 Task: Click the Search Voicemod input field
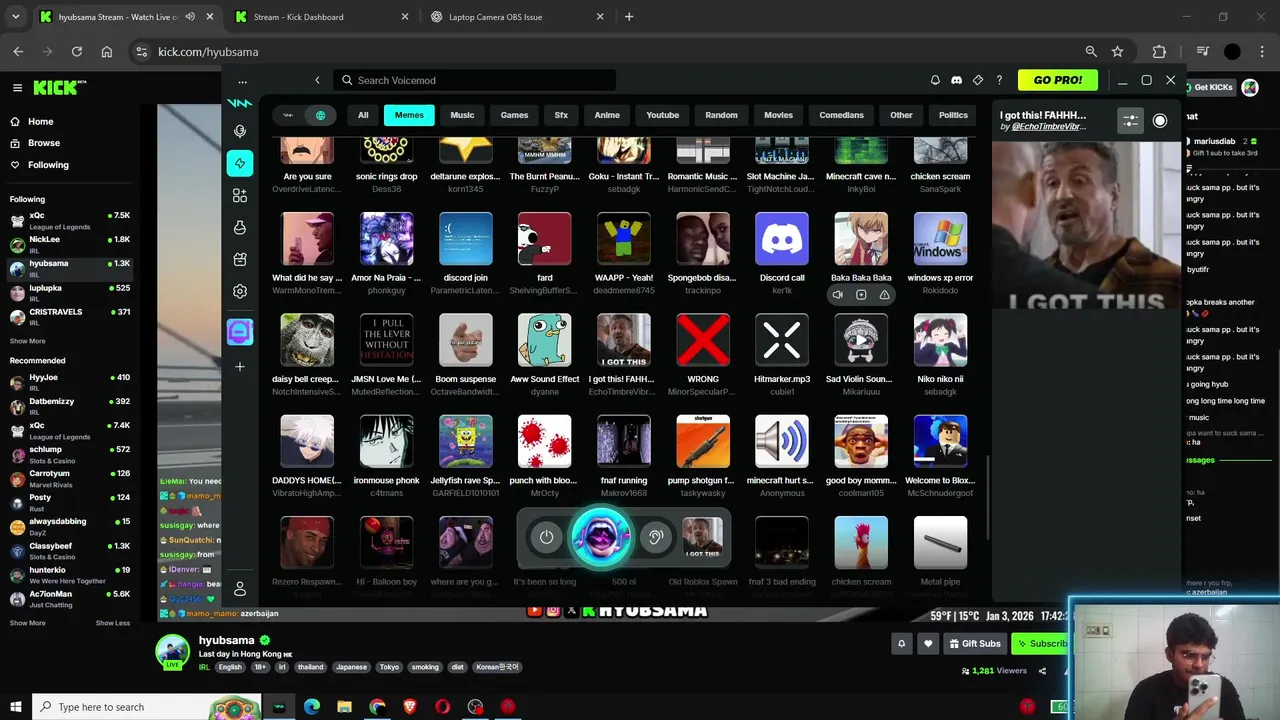[x=475, y=80]
